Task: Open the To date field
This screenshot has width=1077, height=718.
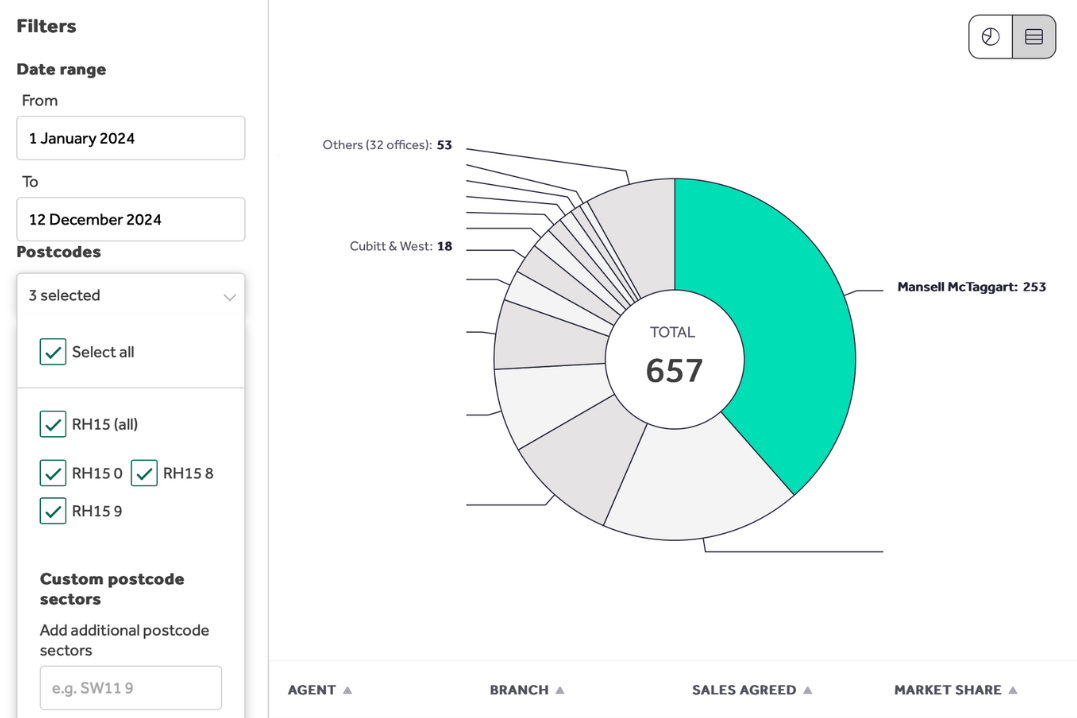Action: [131, 219]
